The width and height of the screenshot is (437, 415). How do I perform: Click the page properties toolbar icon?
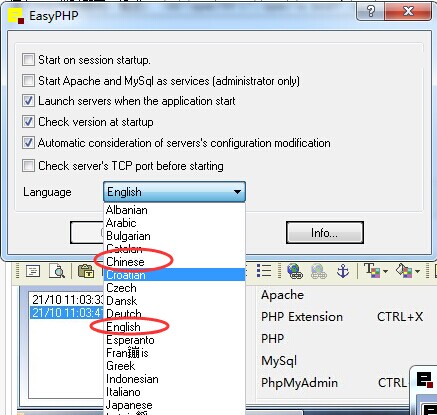(x=33, y=271)
